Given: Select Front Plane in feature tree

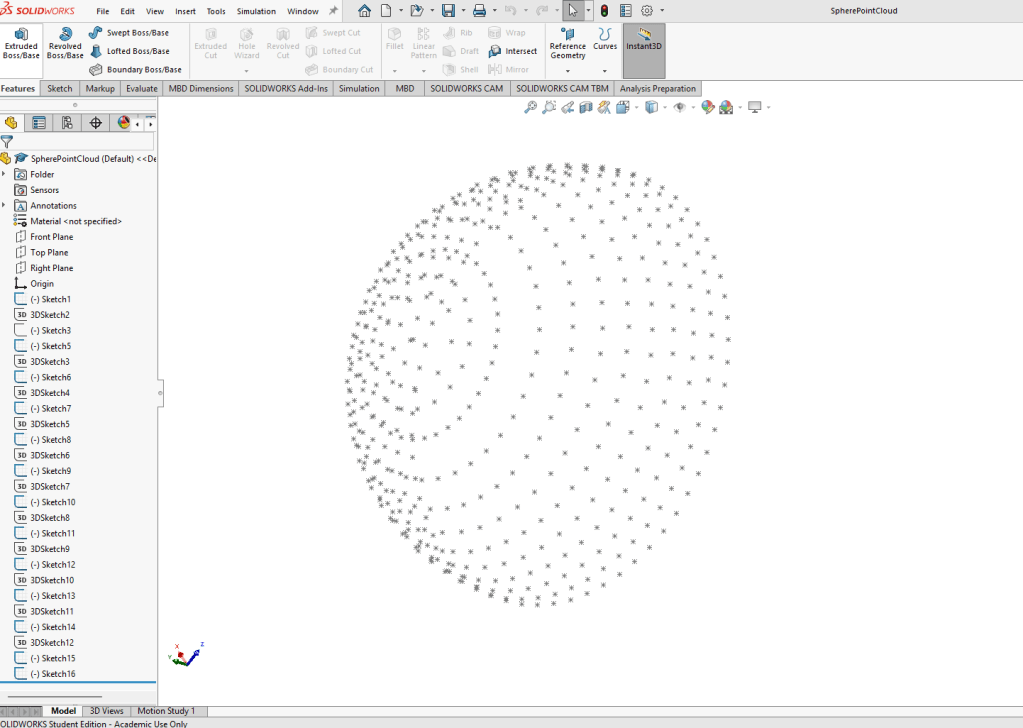Looking at the screenshot, I should point(51,237).
